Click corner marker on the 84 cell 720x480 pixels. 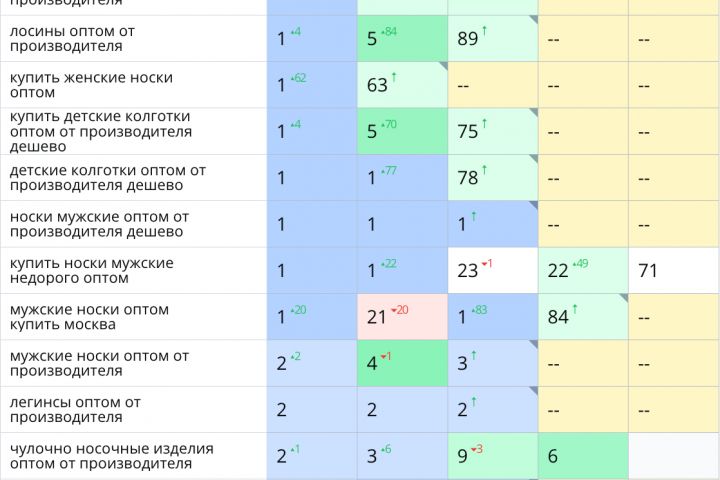(623, 298)
